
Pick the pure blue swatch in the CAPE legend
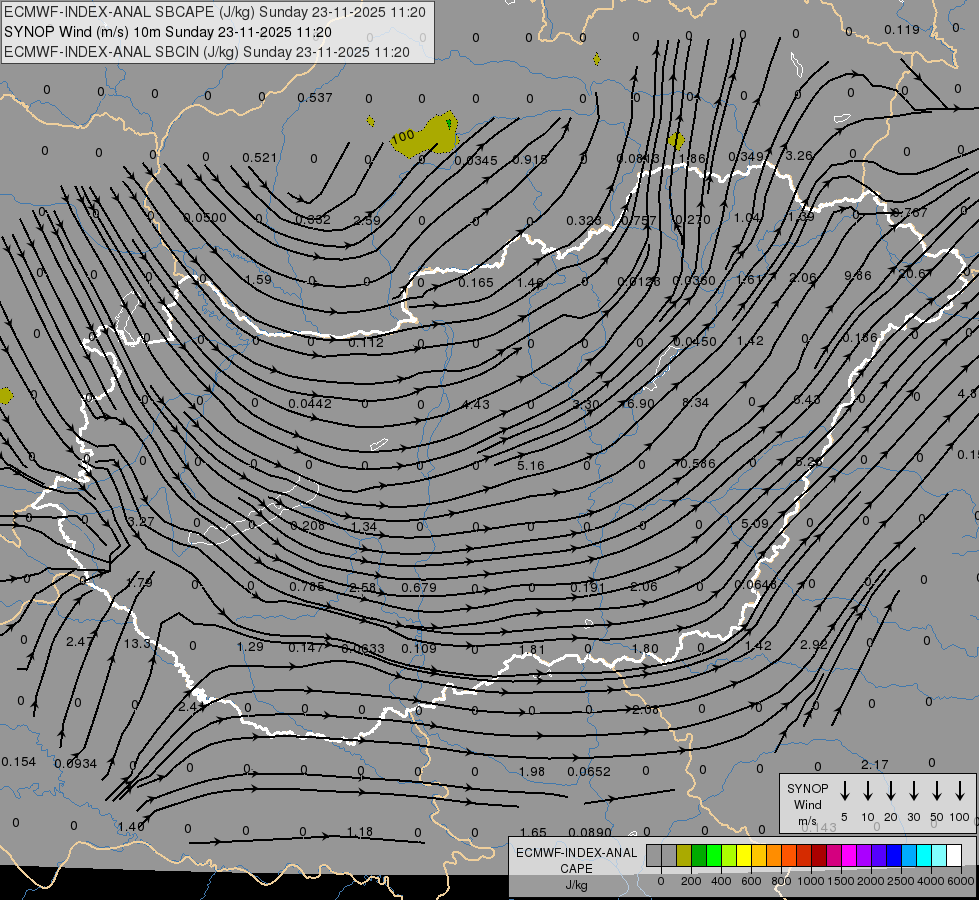(x=893, y=856)
